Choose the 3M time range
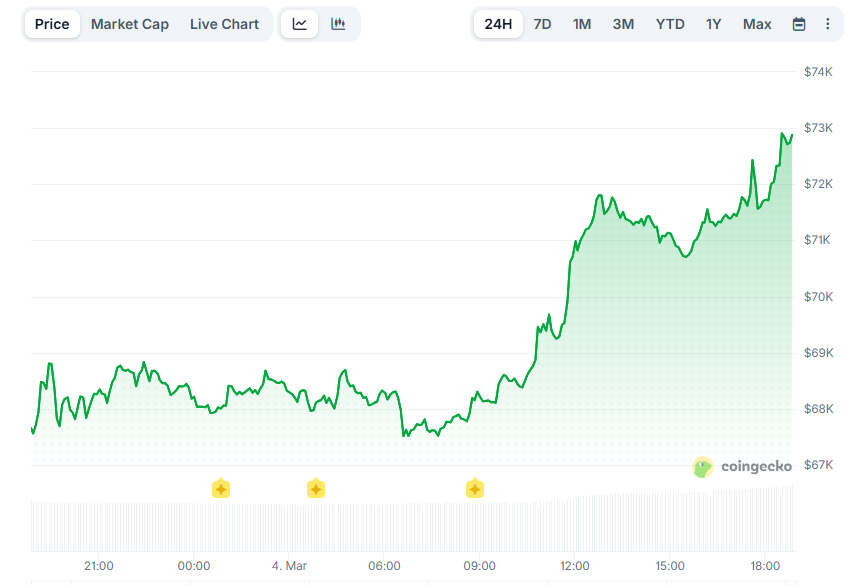 tap(623, 24)
